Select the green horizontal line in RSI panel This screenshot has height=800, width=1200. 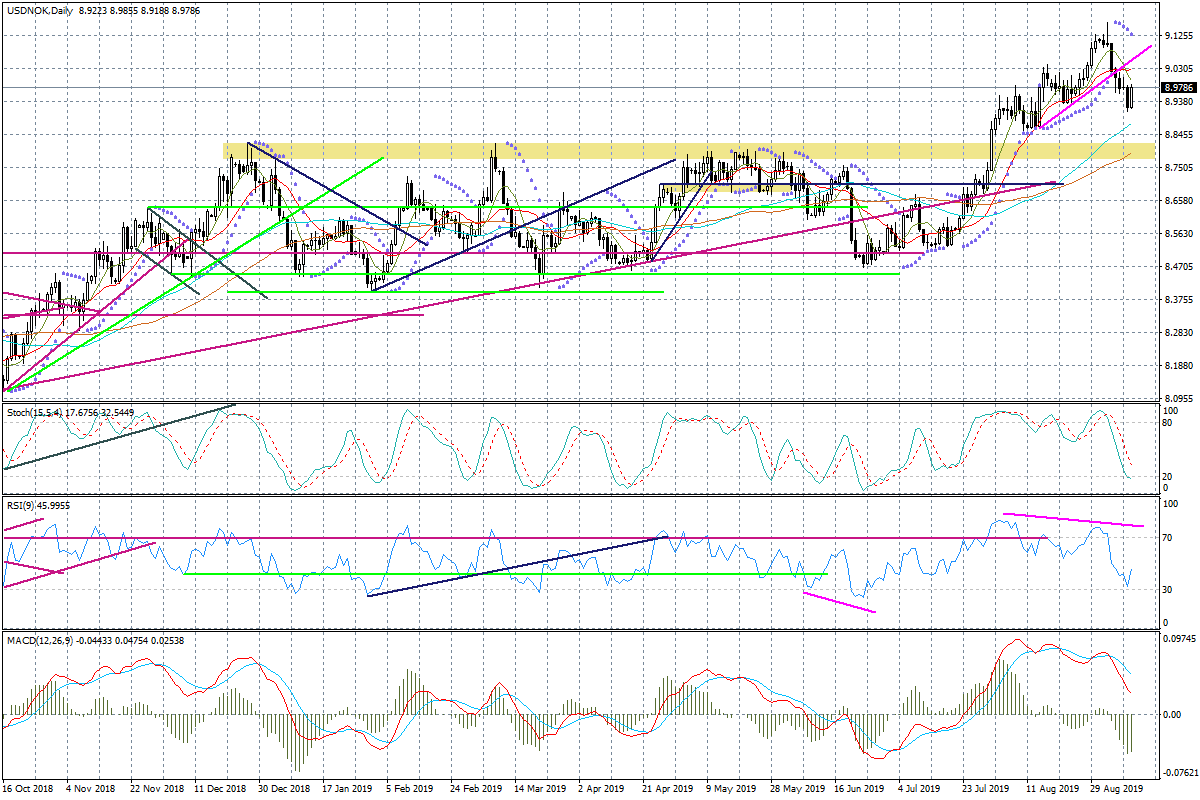tap(500, 574)
